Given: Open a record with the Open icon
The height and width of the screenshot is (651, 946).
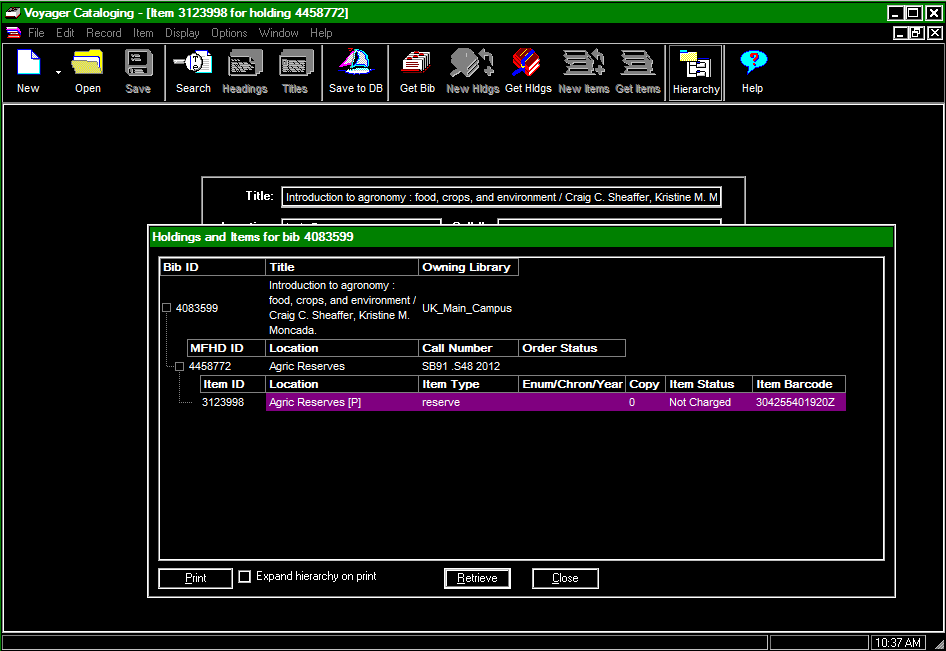Looking at the screenshot, I should click(88, 65).
